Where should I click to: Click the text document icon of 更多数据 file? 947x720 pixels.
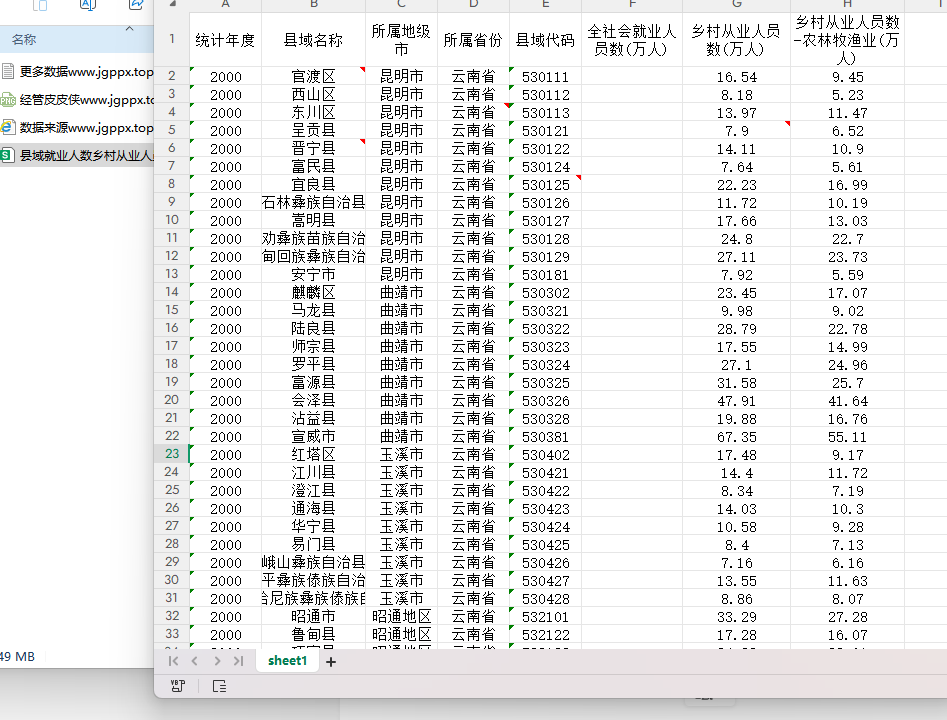(8, 71)
